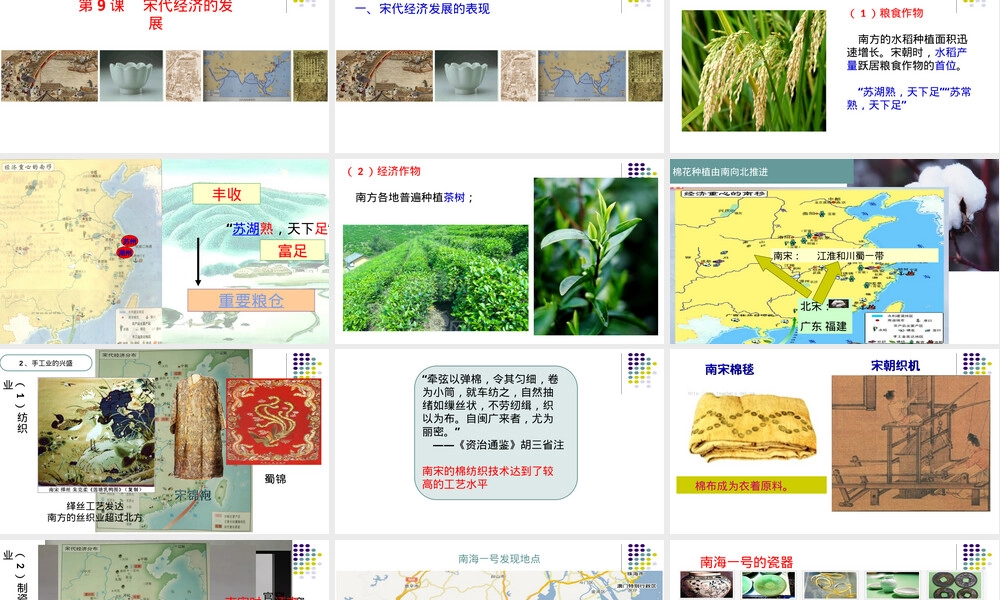Image resolution: width=1000 pixels, height=600 pixels.
Task: Click the '蜀锦' caption
Action: point(276,479)
